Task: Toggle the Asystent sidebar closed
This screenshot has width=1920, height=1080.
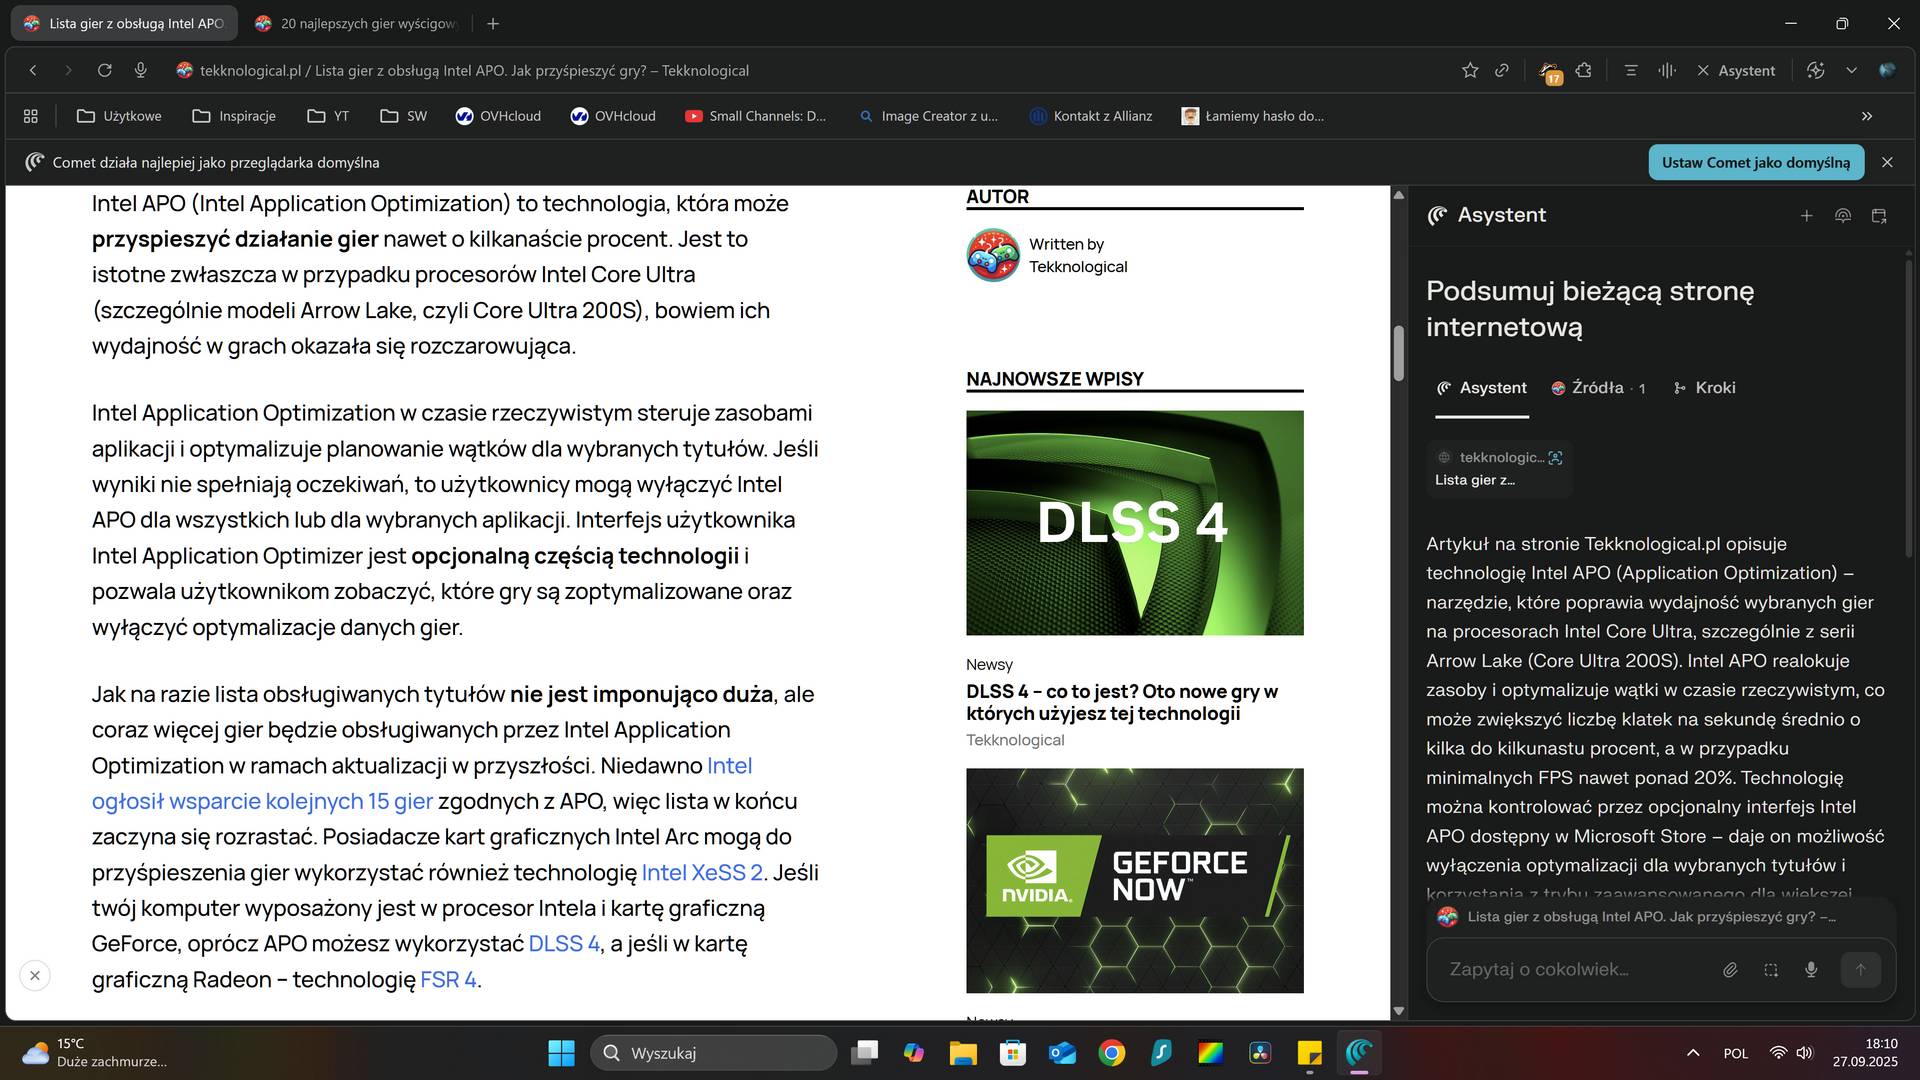Action: click(1736, 71)
